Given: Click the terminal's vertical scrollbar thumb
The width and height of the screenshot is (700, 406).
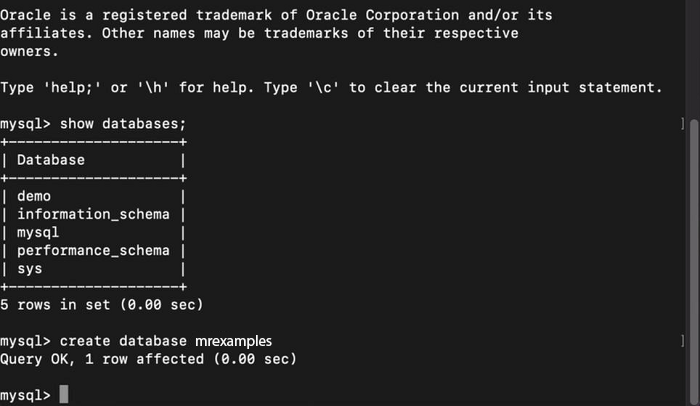Looking at the screenshot, I should coord(694,264).
